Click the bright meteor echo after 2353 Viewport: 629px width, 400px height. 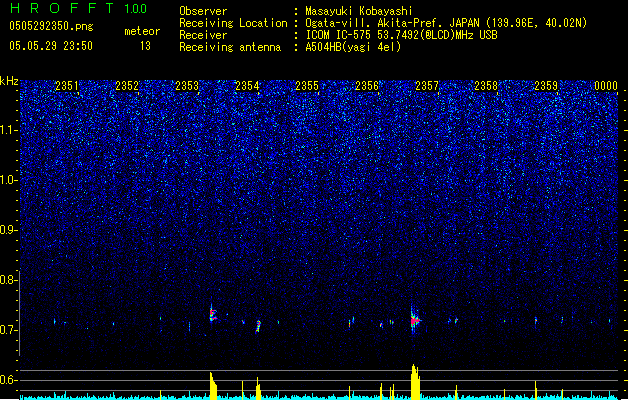tap(213, 314)
